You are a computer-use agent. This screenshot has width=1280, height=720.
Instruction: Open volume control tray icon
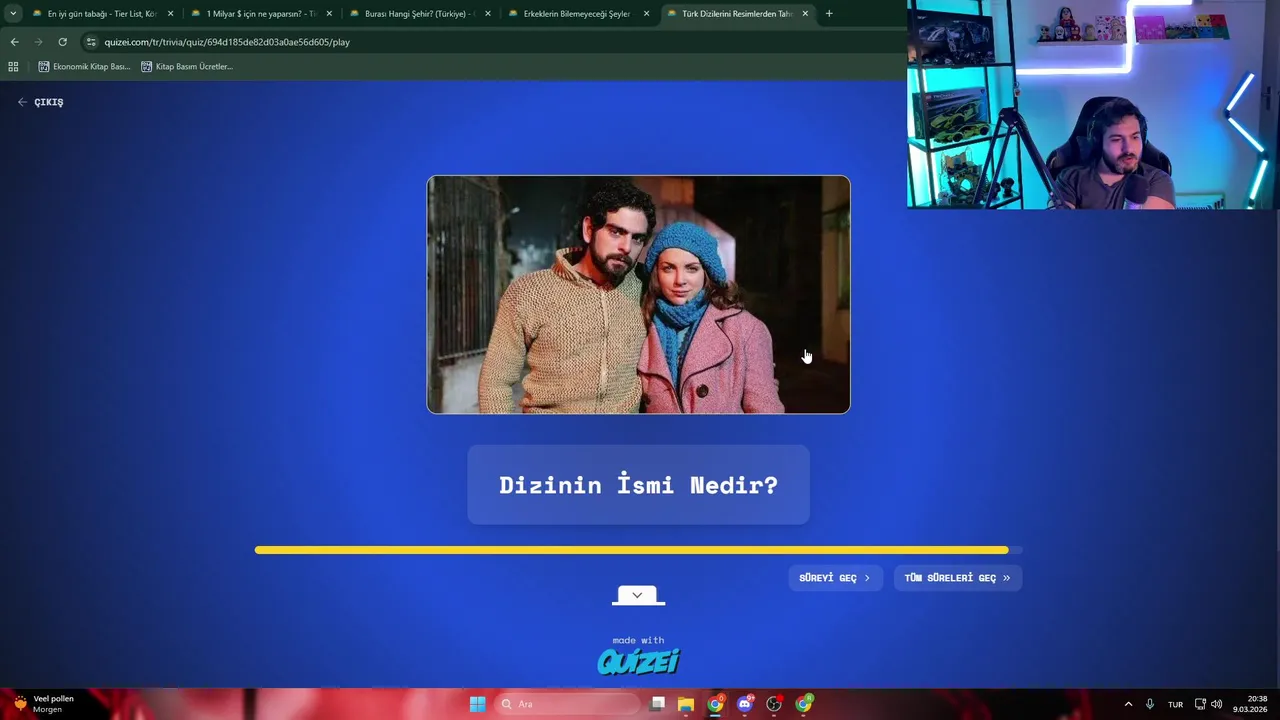point(1216,704)
